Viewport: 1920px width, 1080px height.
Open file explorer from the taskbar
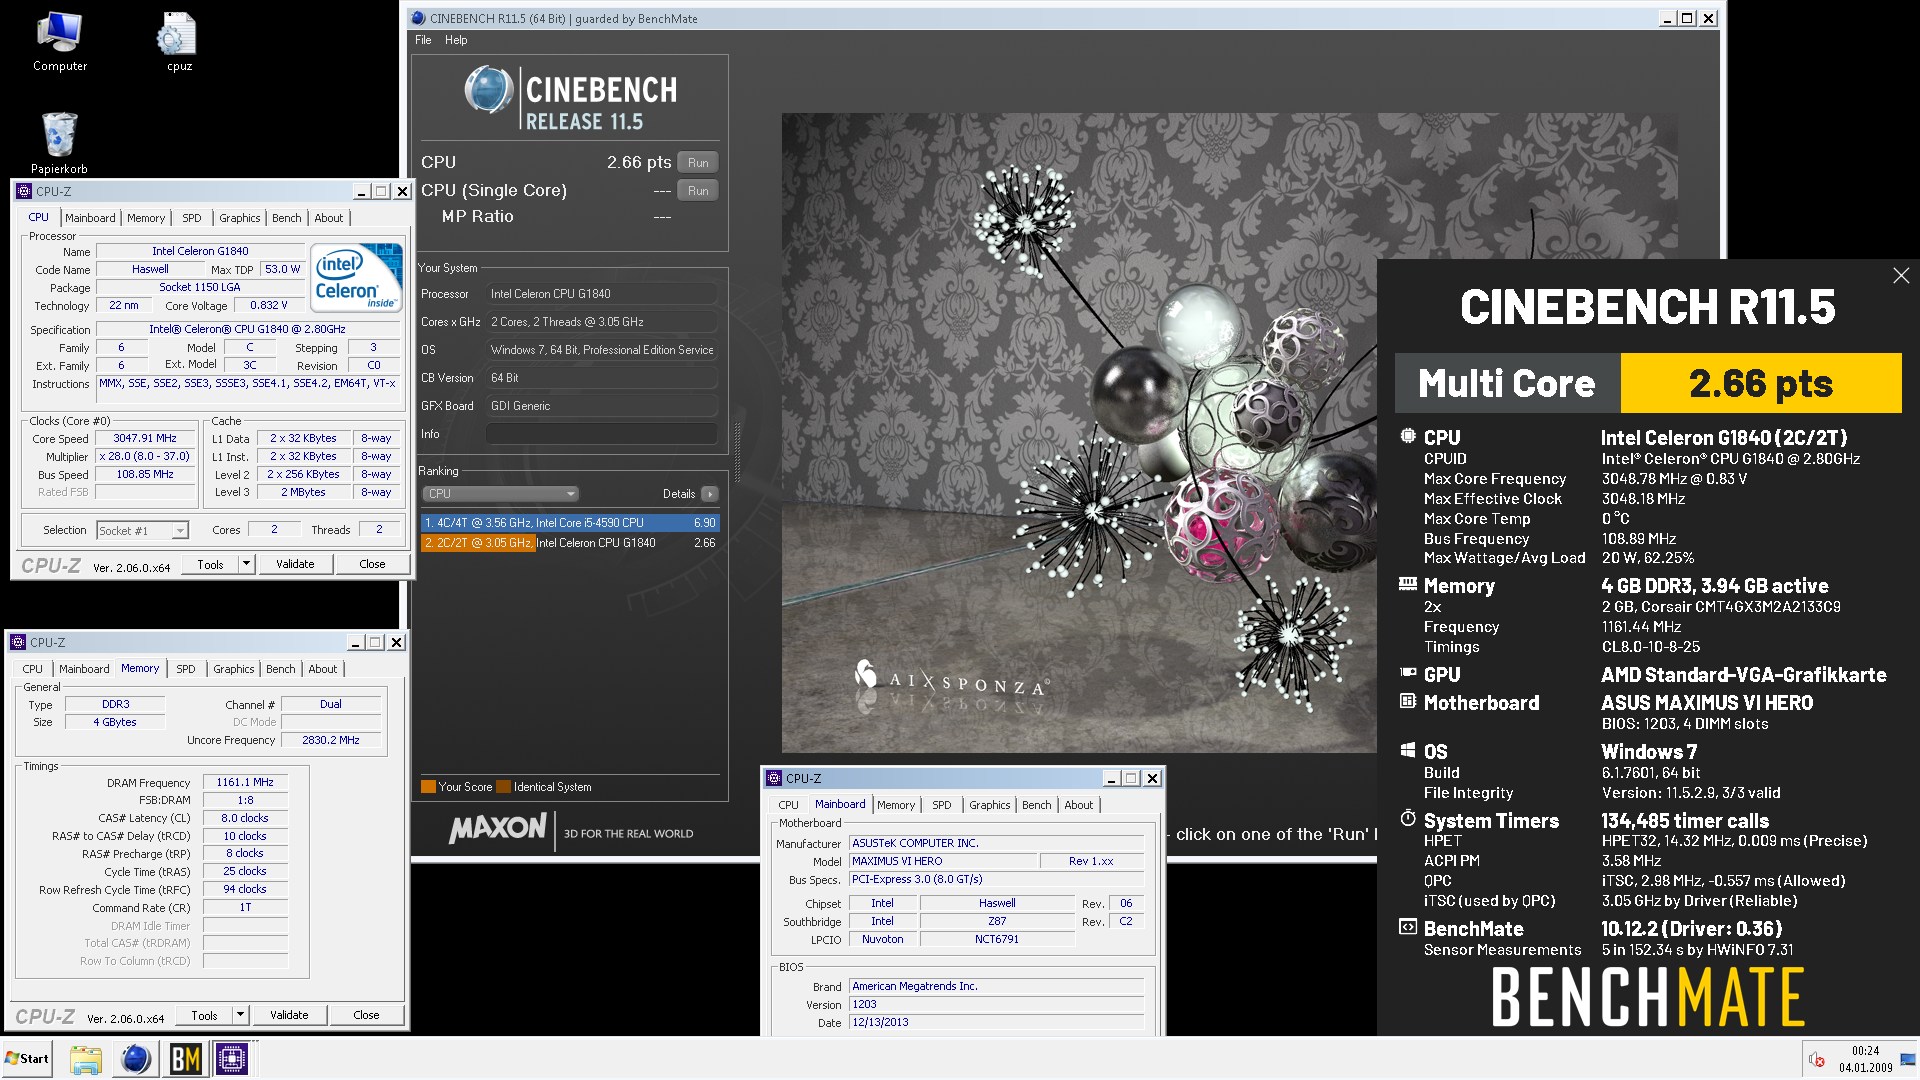click(86, 1059)
